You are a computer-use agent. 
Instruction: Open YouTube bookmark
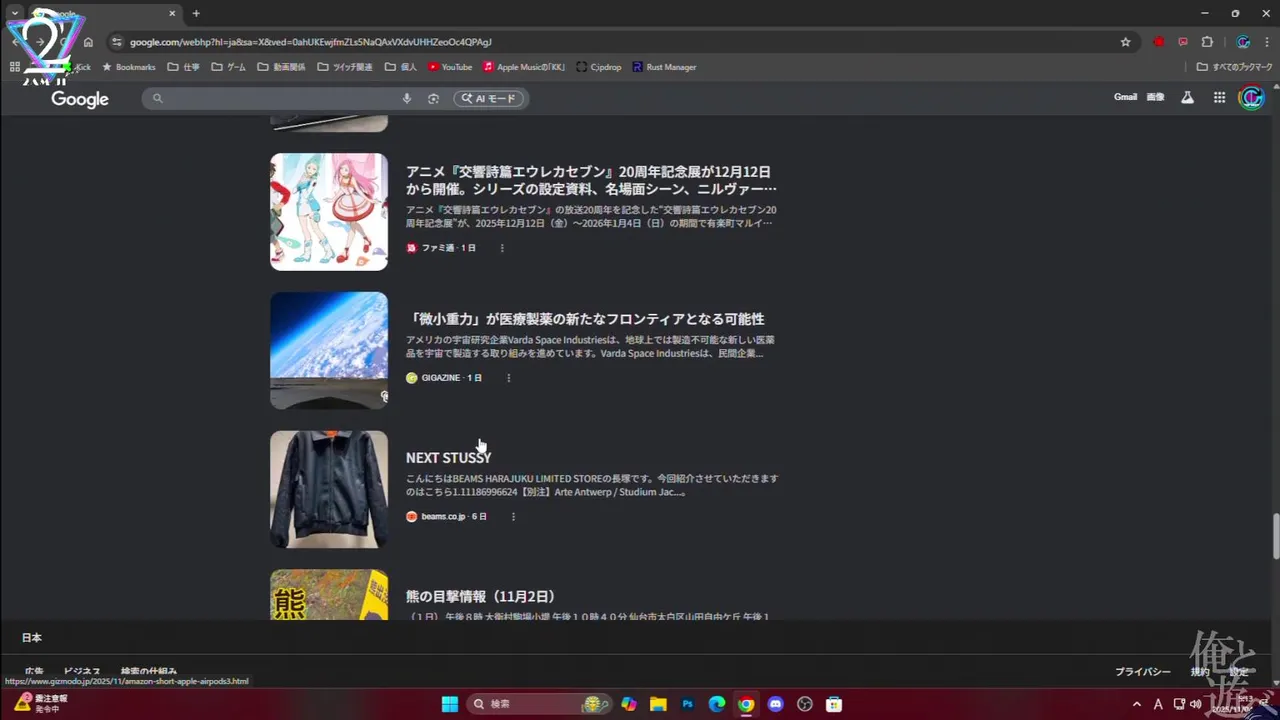pos(450,67)
